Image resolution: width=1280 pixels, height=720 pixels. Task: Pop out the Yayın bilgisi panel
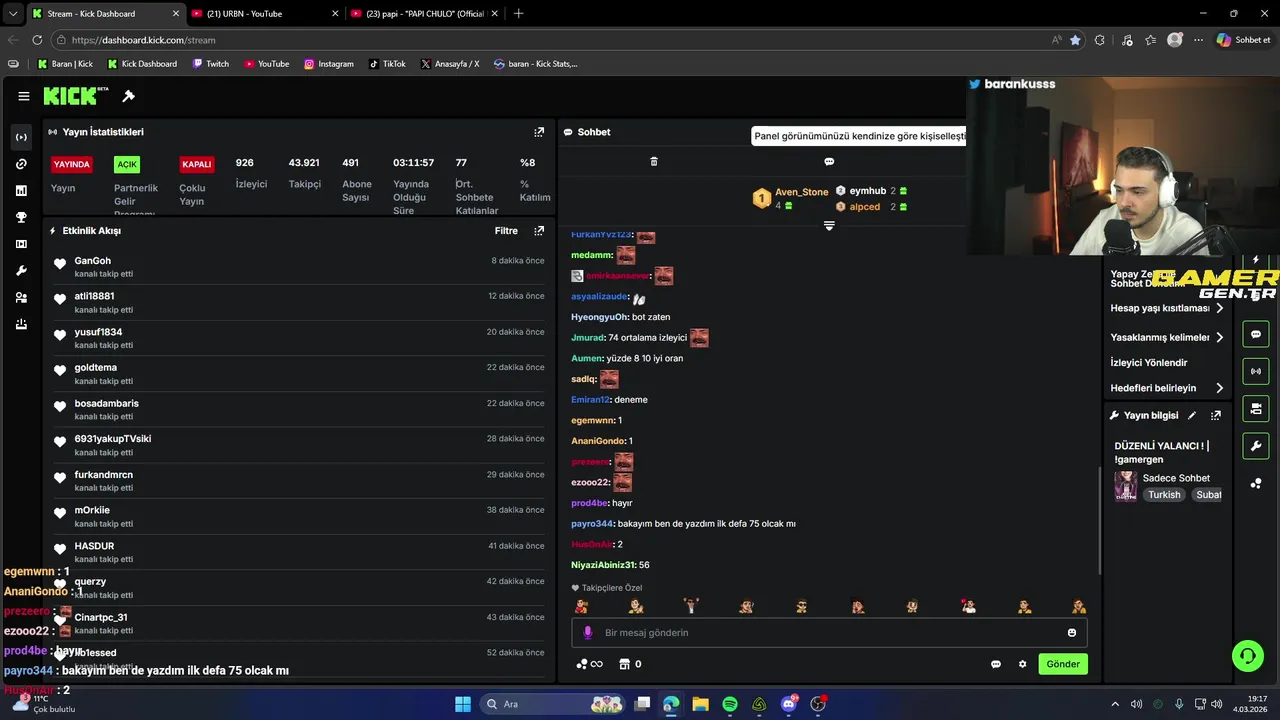click(1216, 415)
